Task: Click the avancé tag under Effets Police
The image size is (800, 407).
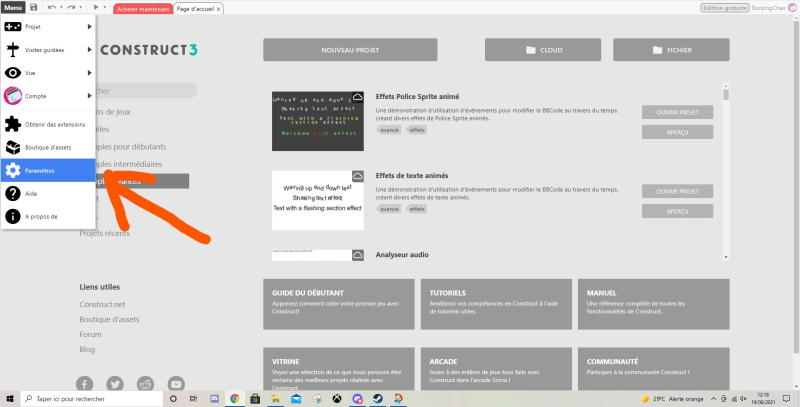Action: click(389, 130)
